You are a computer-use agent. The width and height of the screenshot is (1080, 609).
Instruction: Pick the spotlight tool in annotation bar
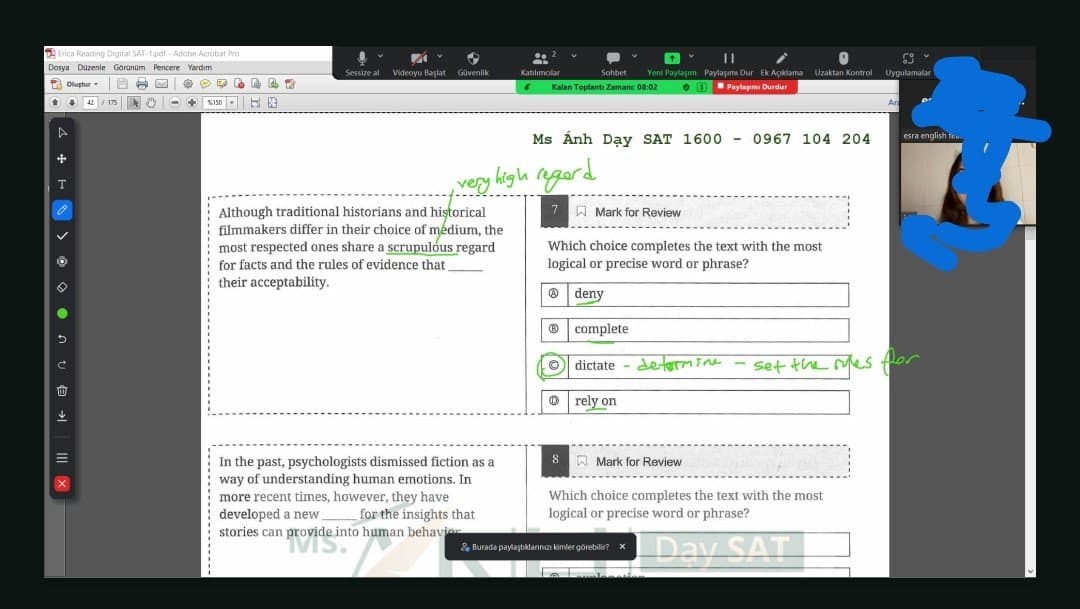tap(62, 261)
